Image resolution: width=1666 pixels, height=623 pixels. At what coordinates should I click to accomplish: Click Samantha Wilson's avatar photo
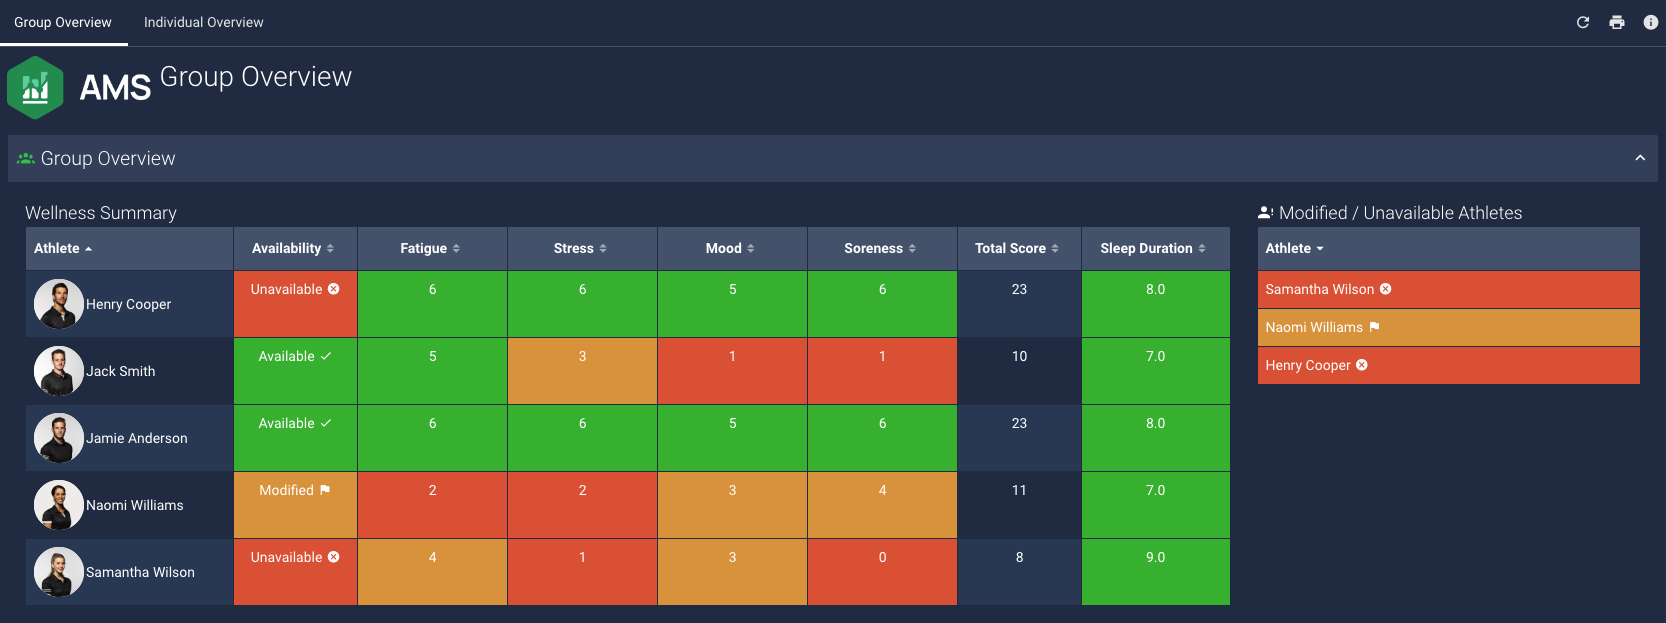pos(59,572)
